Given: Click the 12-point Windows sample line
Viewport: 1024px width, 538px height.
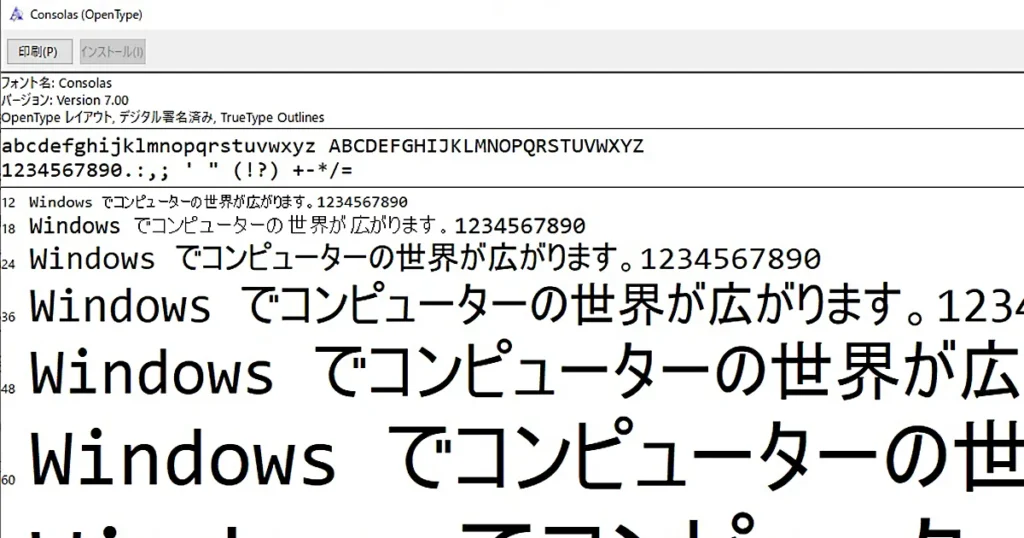Looking at the screenshot, I should [x=218, y=202].
